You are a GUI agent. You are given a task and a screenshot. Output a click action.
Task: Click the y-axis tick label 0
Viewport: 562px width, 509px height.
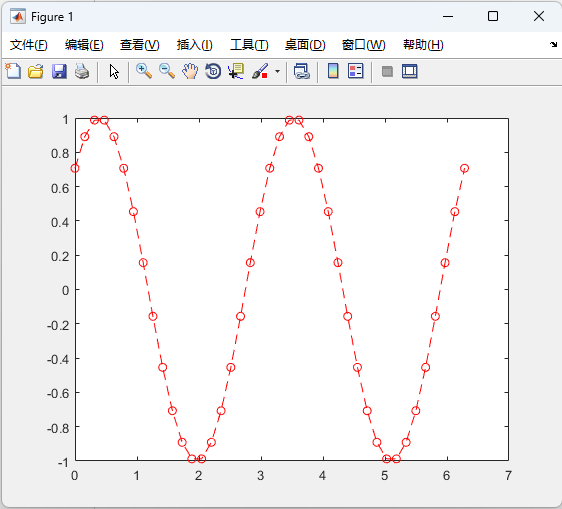pos(65,290)
